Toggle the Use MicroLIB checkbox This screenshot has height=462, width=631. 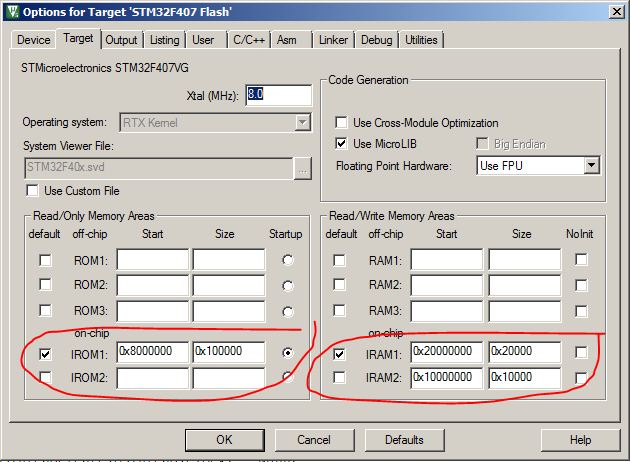point(342,144)
